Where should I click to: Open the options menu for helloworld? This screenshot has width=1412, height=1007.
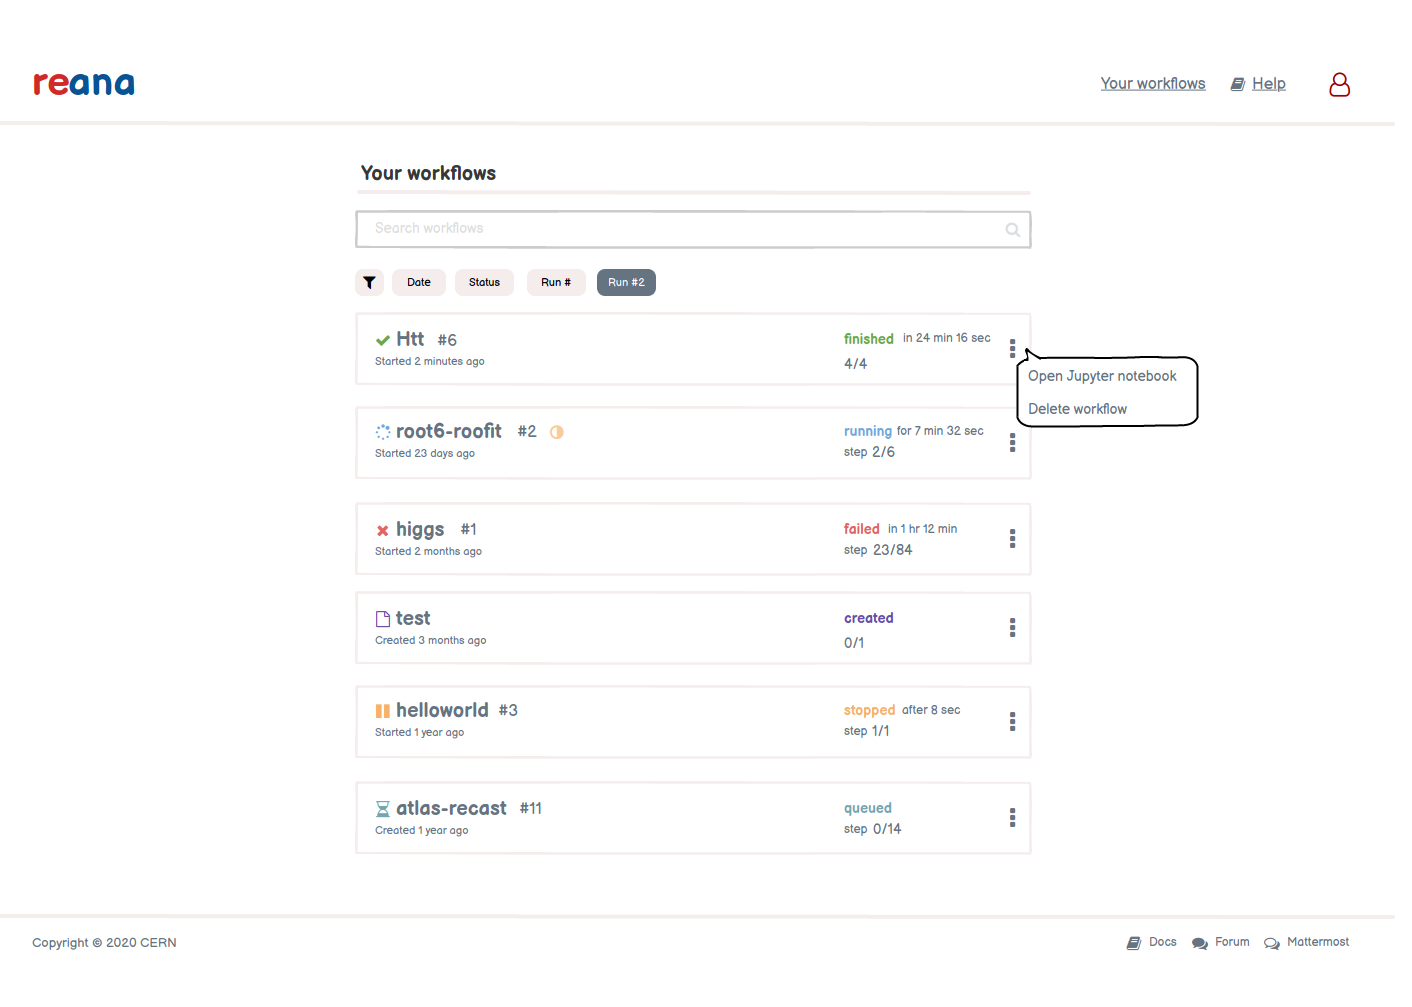1012,722
